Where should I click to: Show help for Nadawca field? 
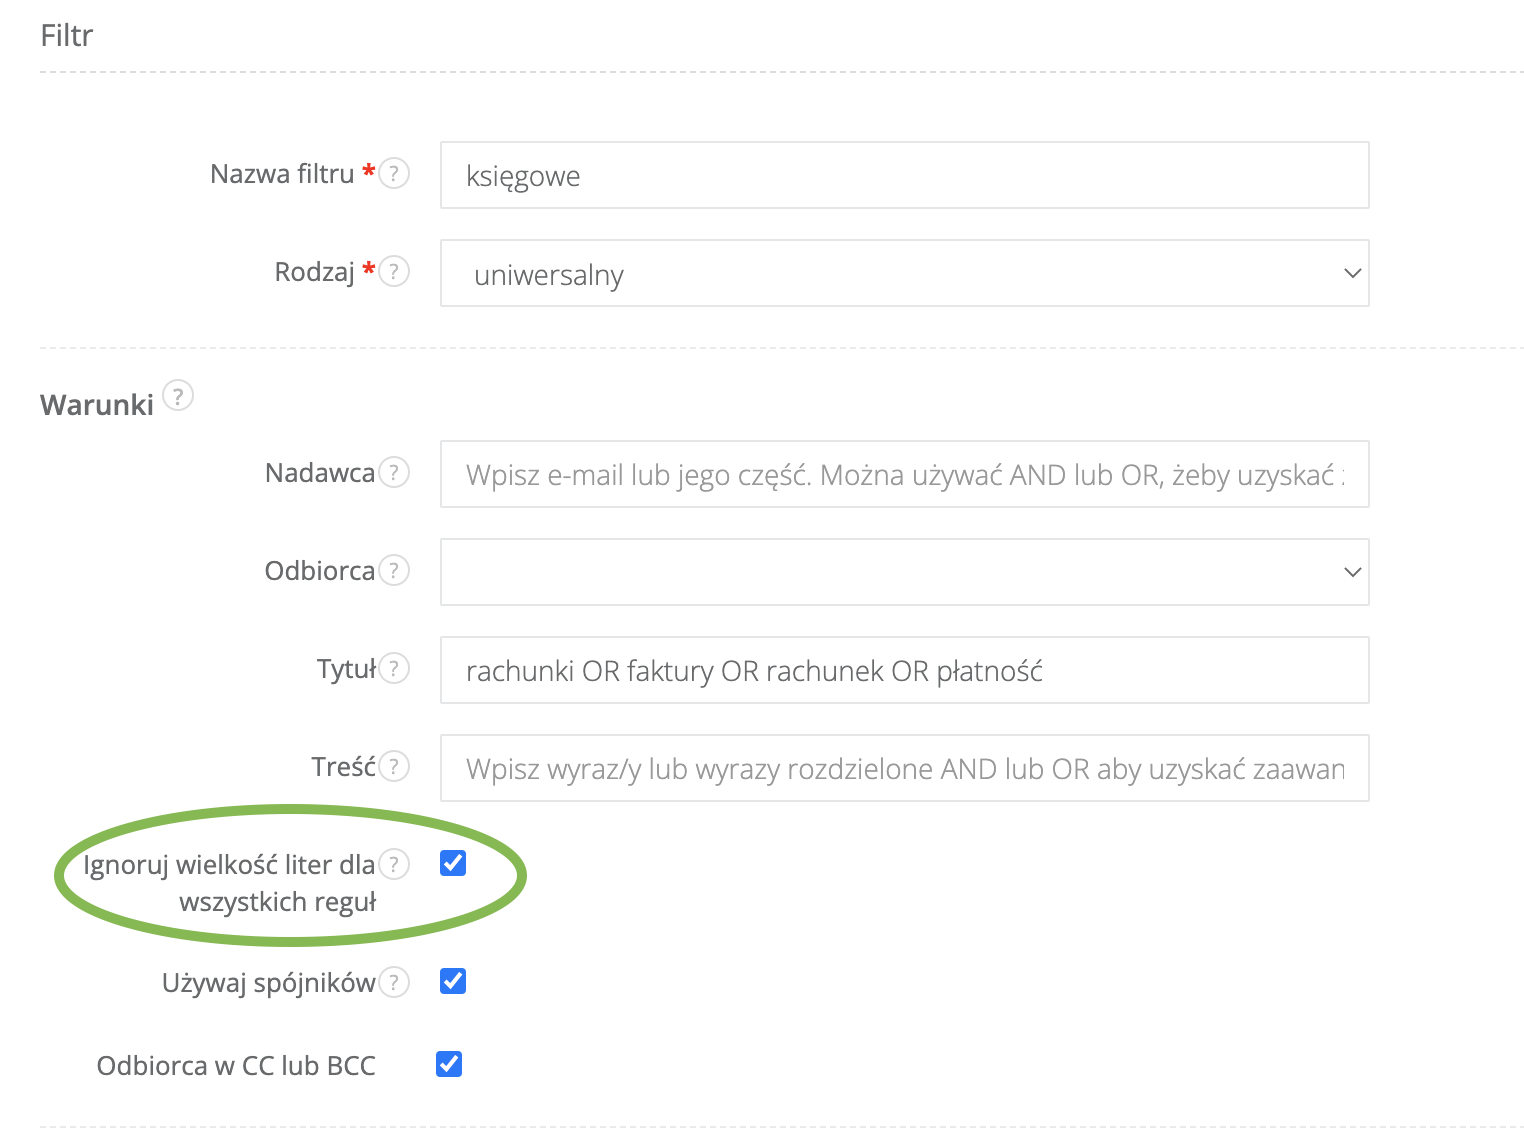tap(394, 472)
